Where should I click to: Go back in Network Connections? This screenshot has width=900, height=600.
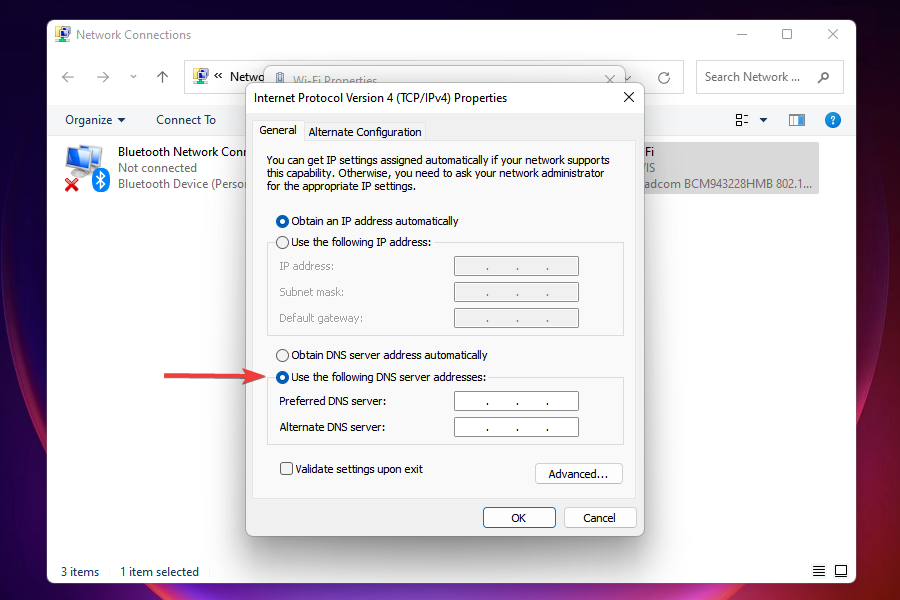point(68,77)
